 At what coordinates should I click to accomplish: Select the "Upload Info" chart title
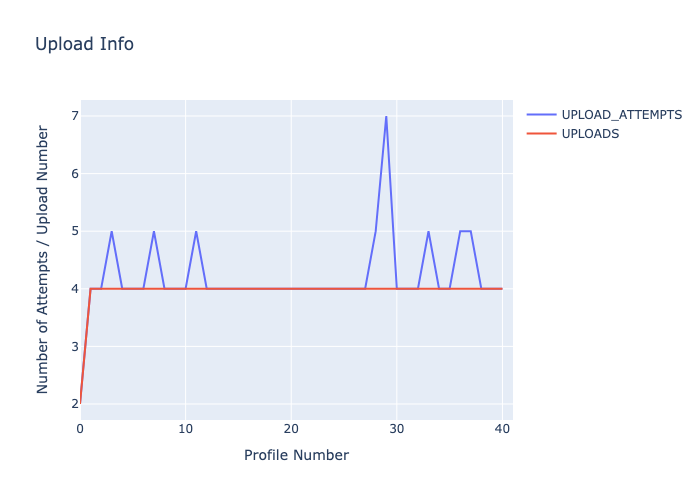(x=84, y=44)
